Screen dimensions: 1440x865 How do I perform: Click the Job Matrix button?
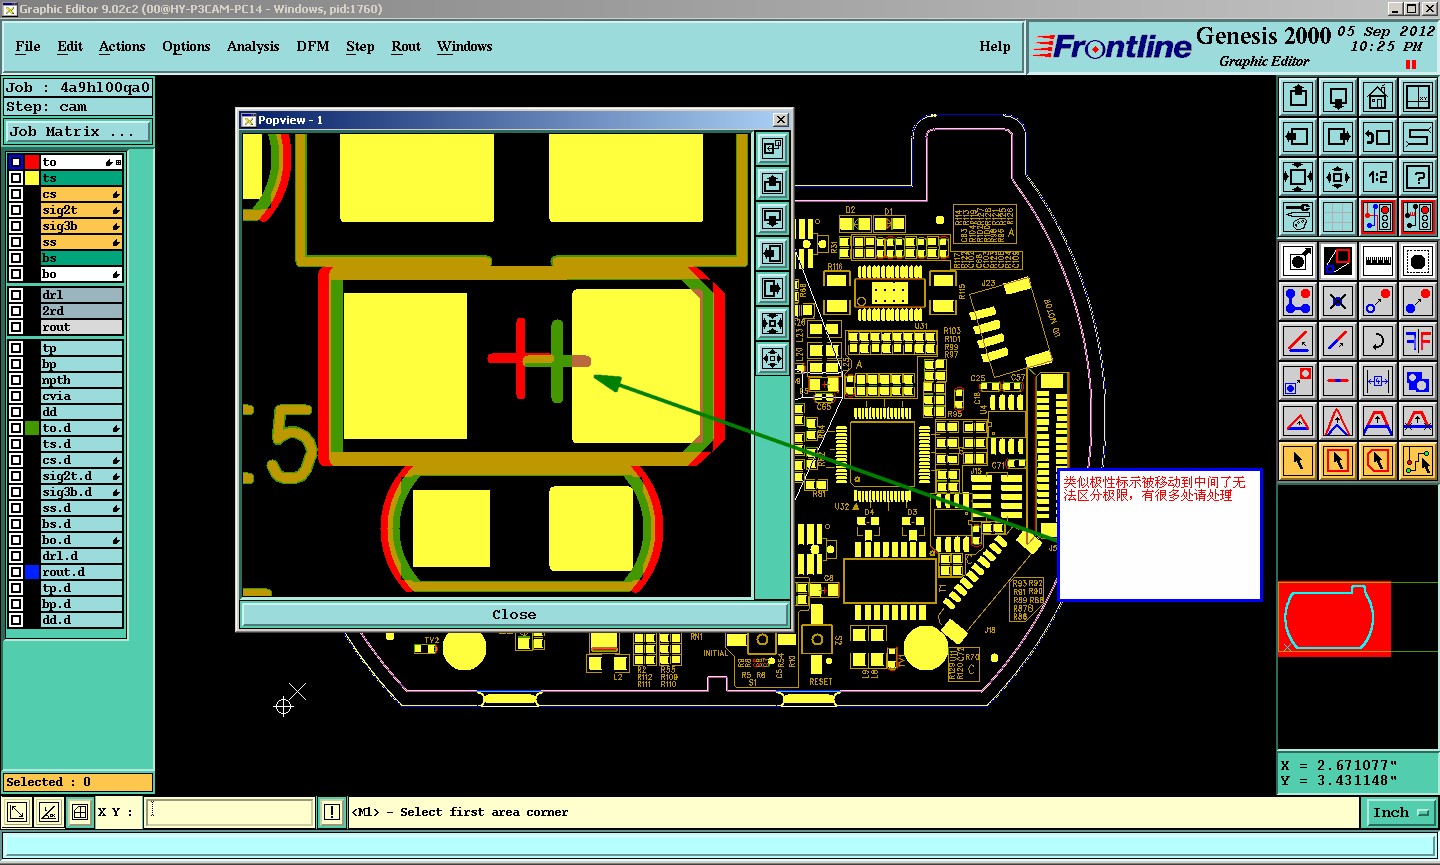coord(78,132)
